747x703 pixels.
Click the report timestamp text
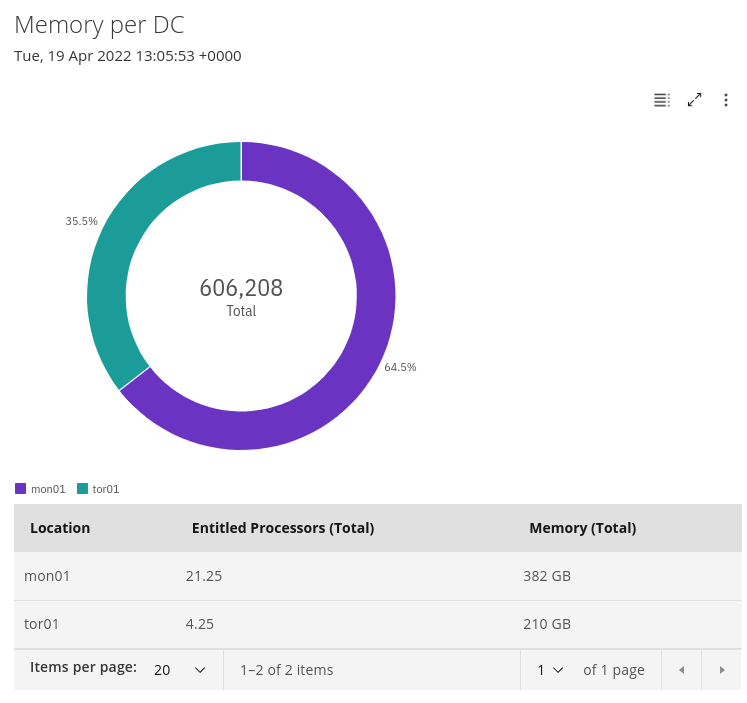pos(128,56)
